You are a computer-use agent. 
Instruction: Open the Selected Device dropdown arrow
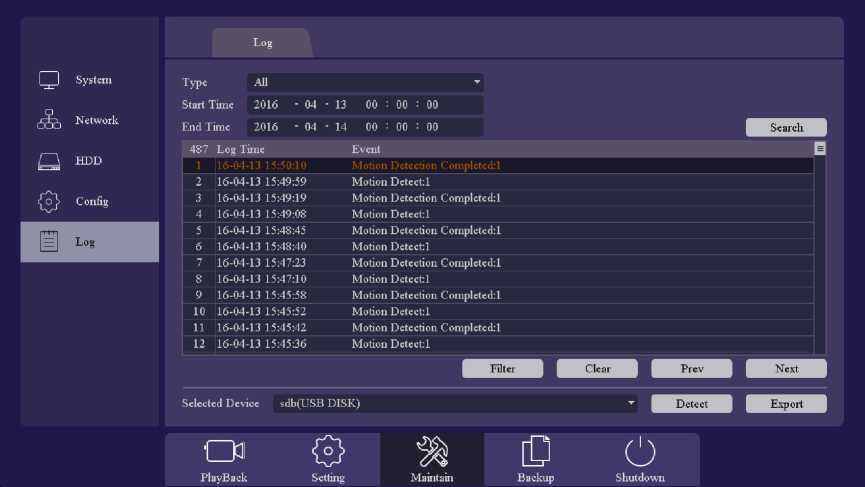pyautogui.click(x=631, y=404)
